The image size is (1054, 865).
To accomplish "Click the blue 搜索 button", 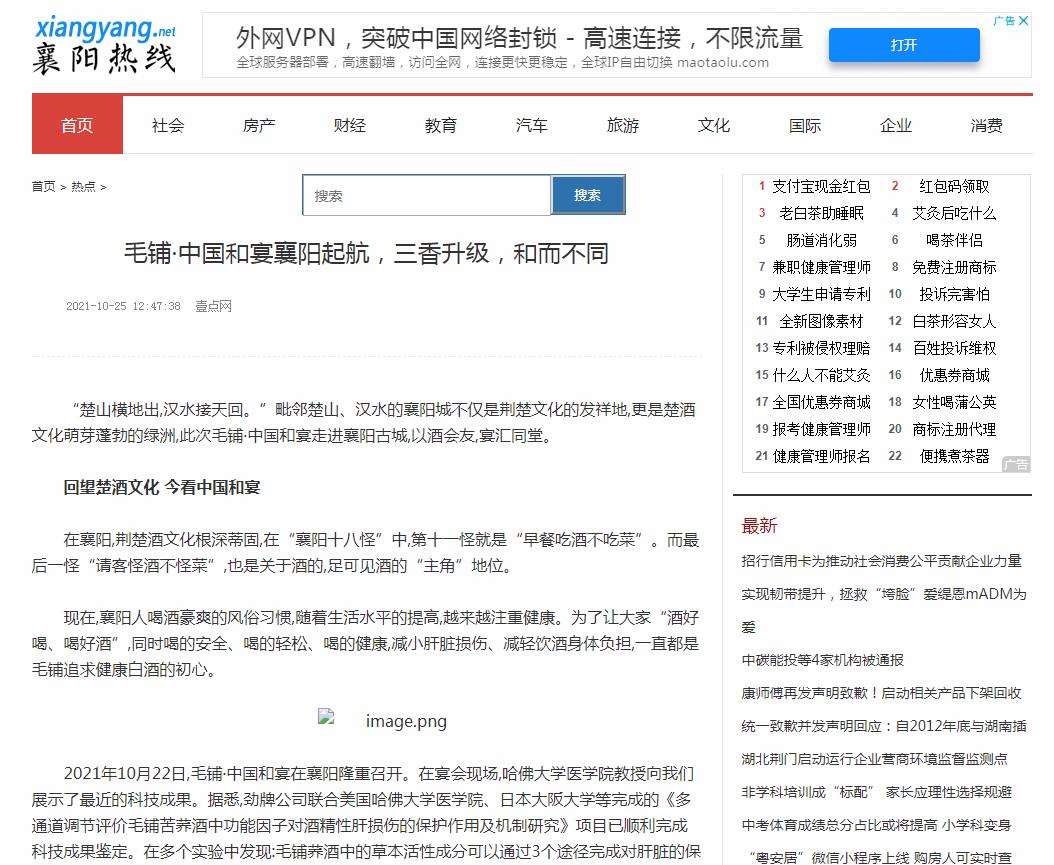I will coord(588,195).
